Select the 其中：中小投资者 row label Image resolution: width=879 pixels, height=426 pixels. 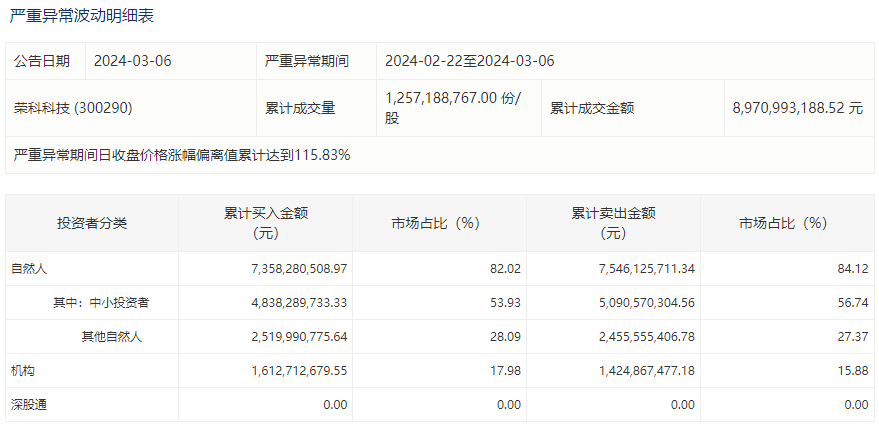tap(101, 303)
